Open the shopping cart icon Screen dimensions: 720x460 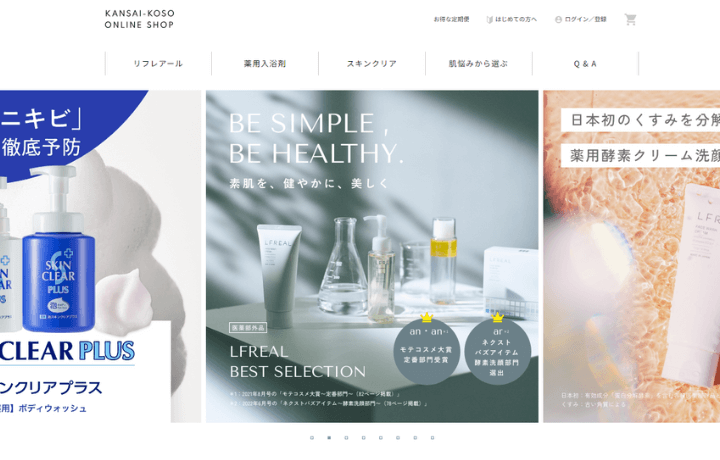point(630,19)
